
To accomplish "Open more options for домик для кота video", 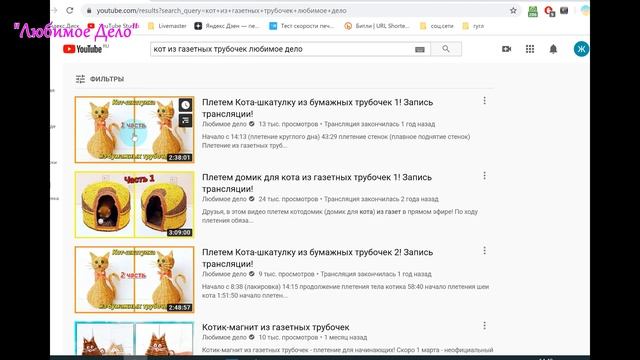I will point(484,176).
